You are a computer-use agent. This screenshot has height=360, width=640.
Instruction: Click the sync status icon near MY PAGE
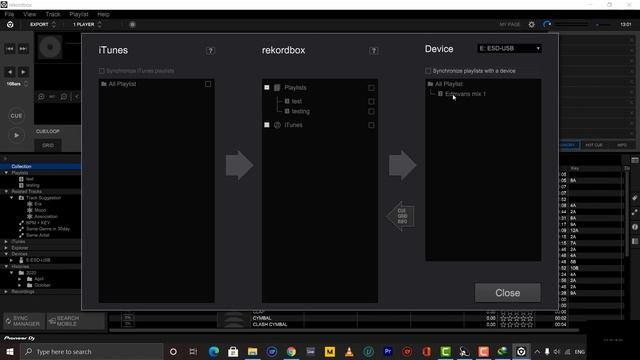(x=547, y=24)
